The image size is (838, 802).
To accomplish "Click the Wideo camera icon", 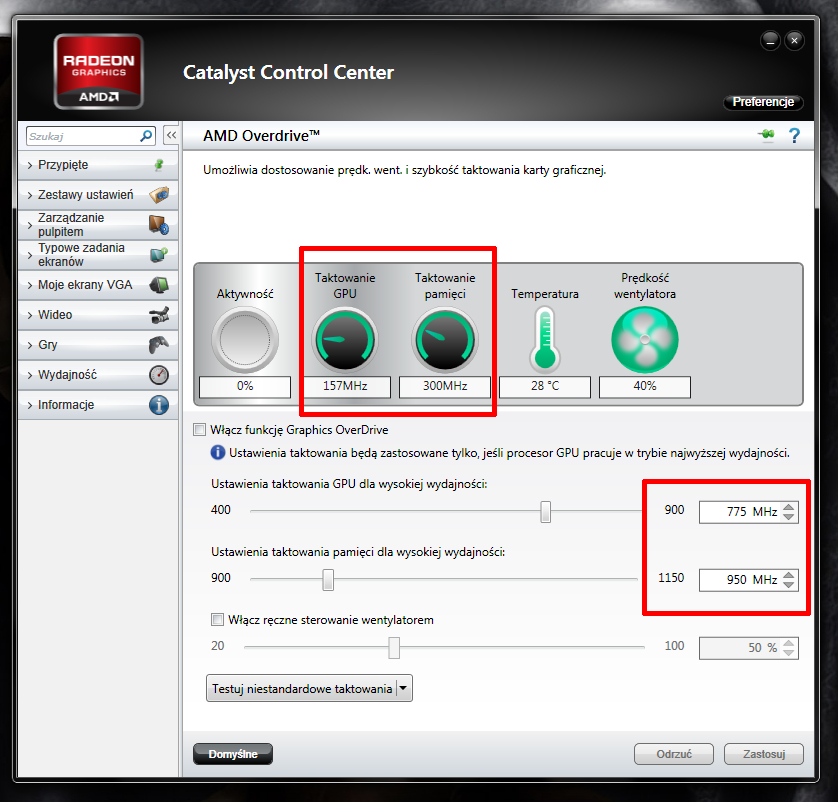I will (x=159, y=315).
